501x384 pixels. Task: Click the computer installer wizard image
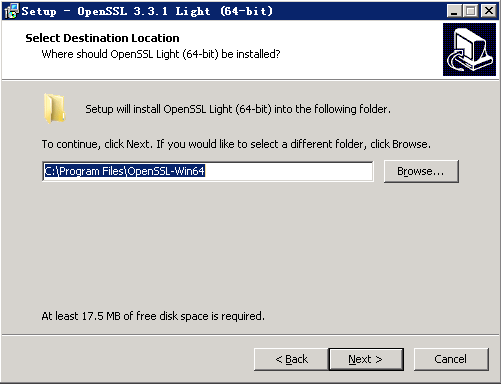469,49
